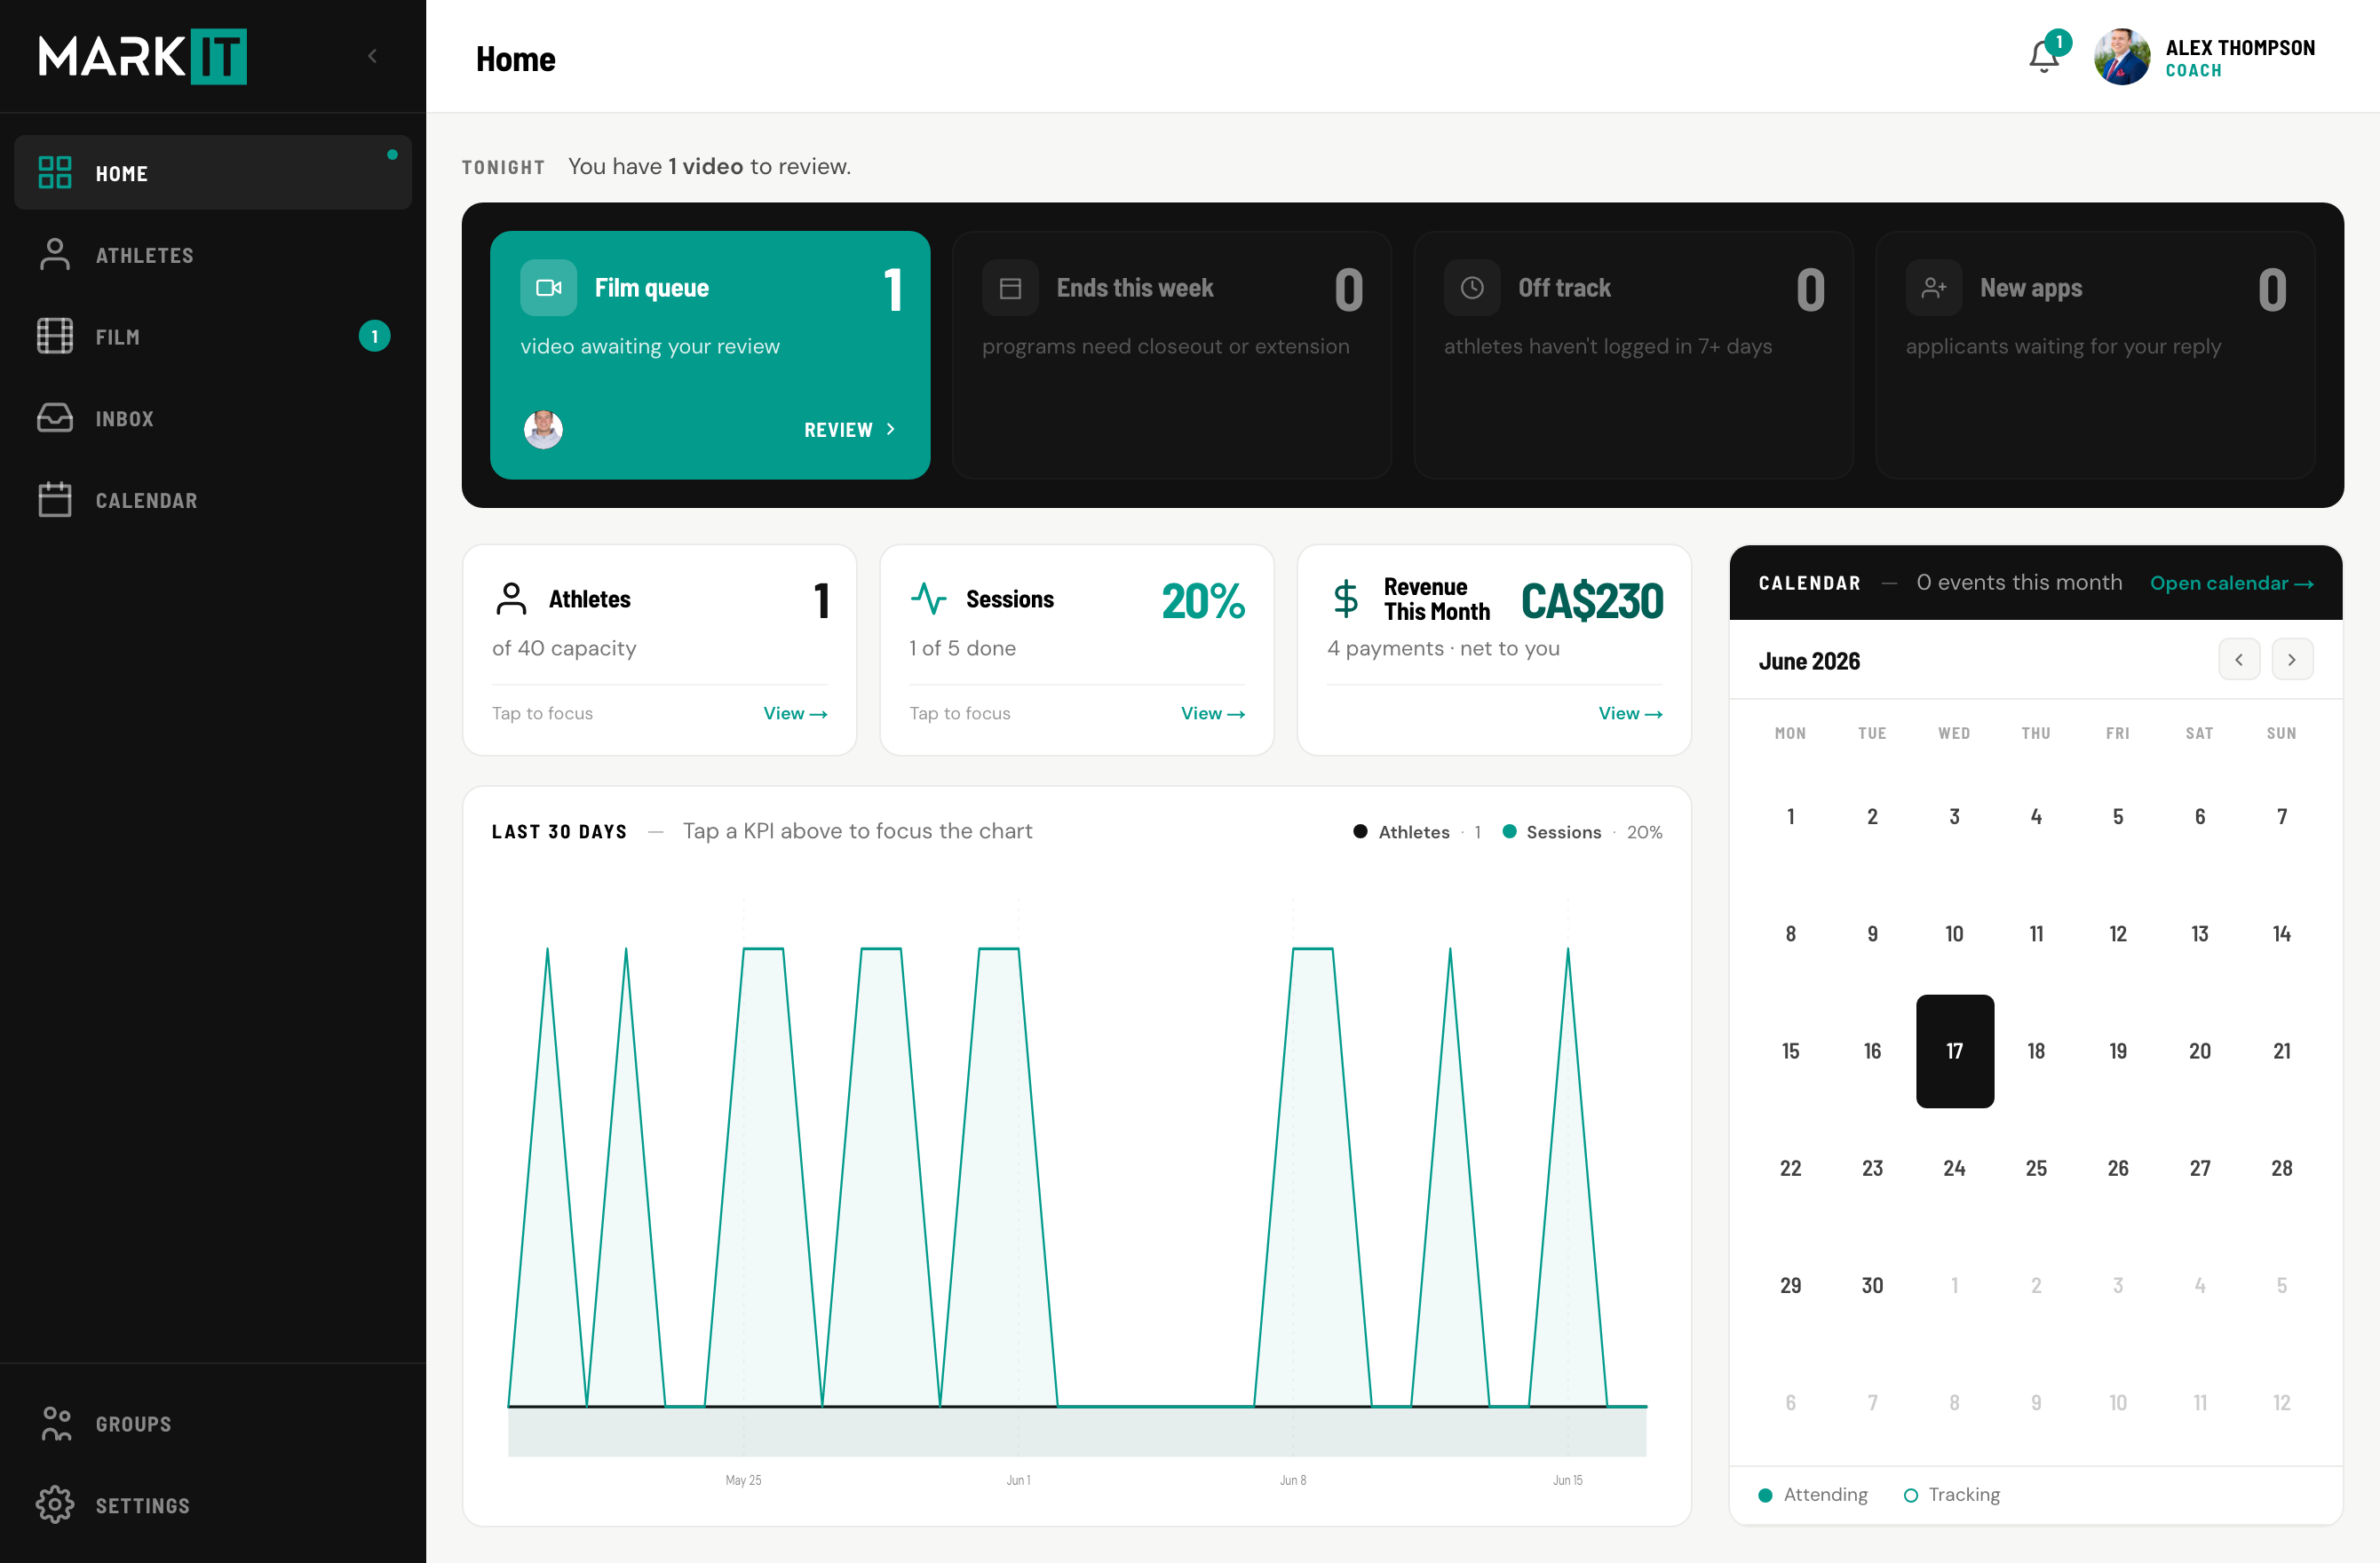Screen dimensions: 2380x1563
Task: Tap to focus the Athletes KPI
Action: pyautogui.click(x=542, y=713)
